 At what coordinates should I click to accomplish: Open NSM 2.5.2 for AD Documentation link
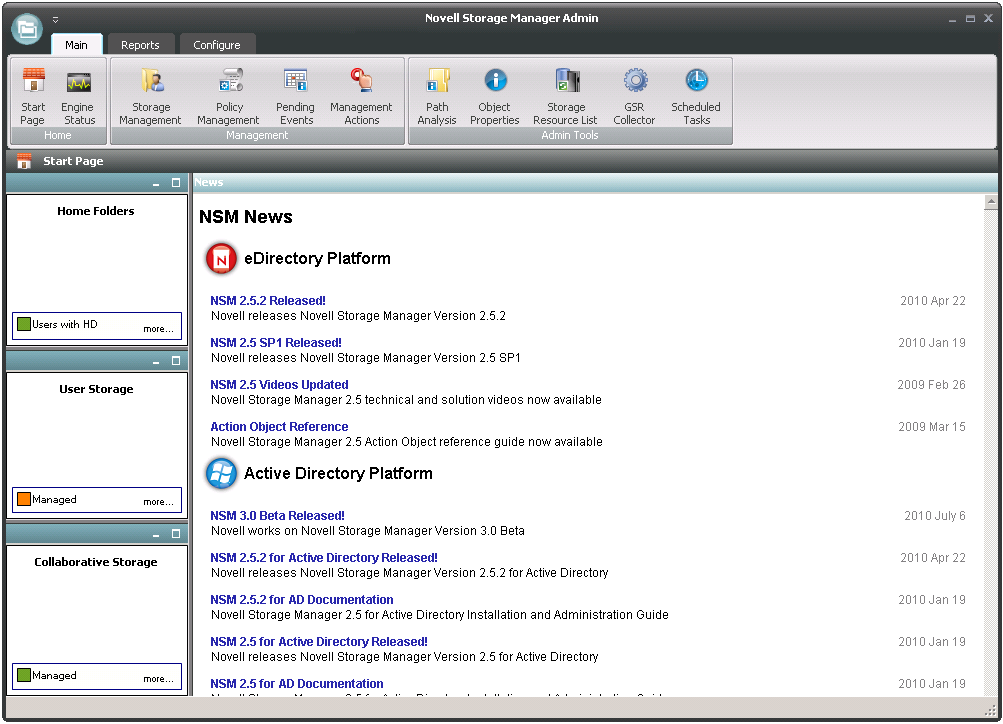(302, 600)
